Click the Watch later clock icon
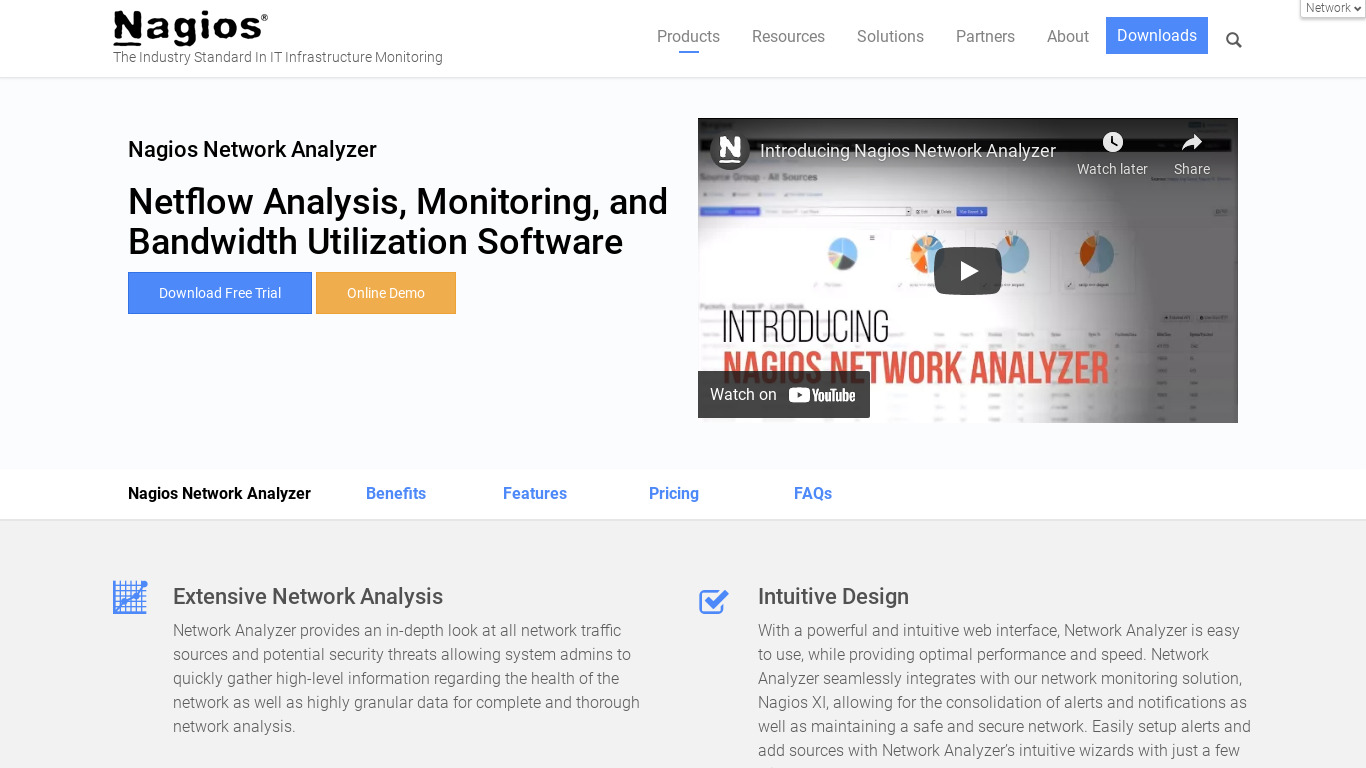The image size is (1366, 768). [1112, 142]
